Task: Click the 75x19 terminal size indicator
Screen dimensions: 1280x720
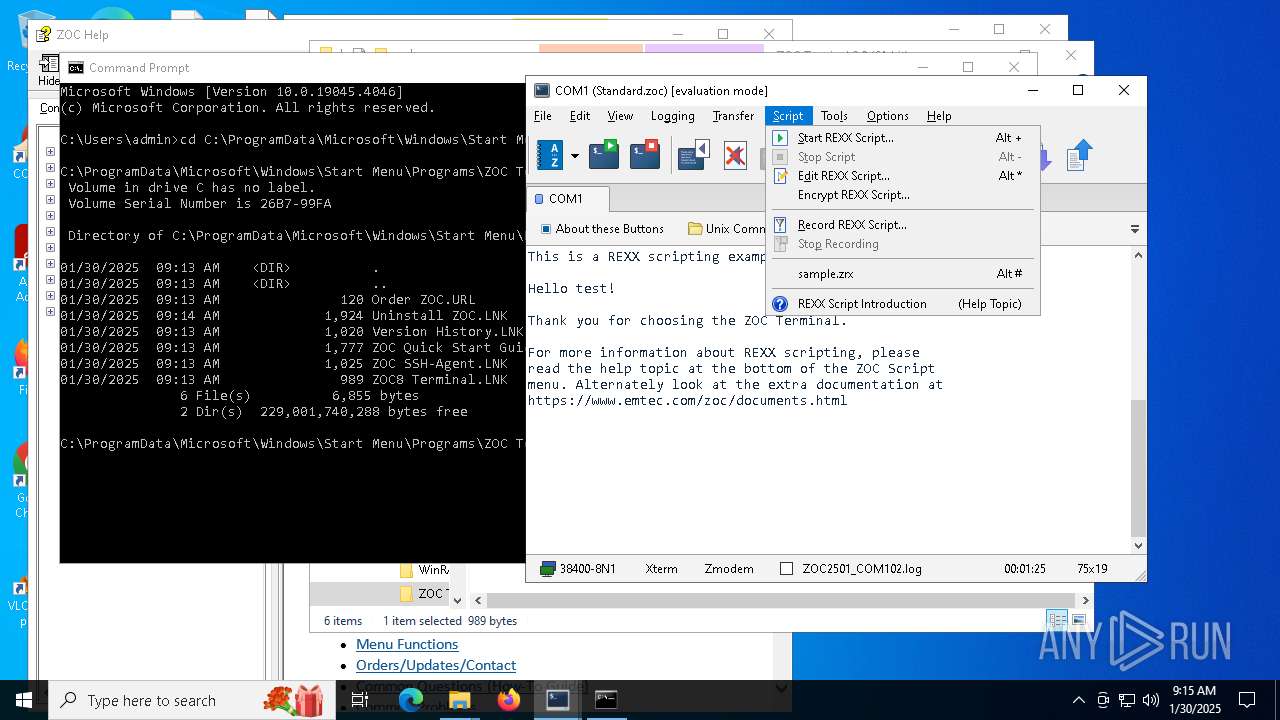Action: pyautogui.click(x=1092, y=569)
